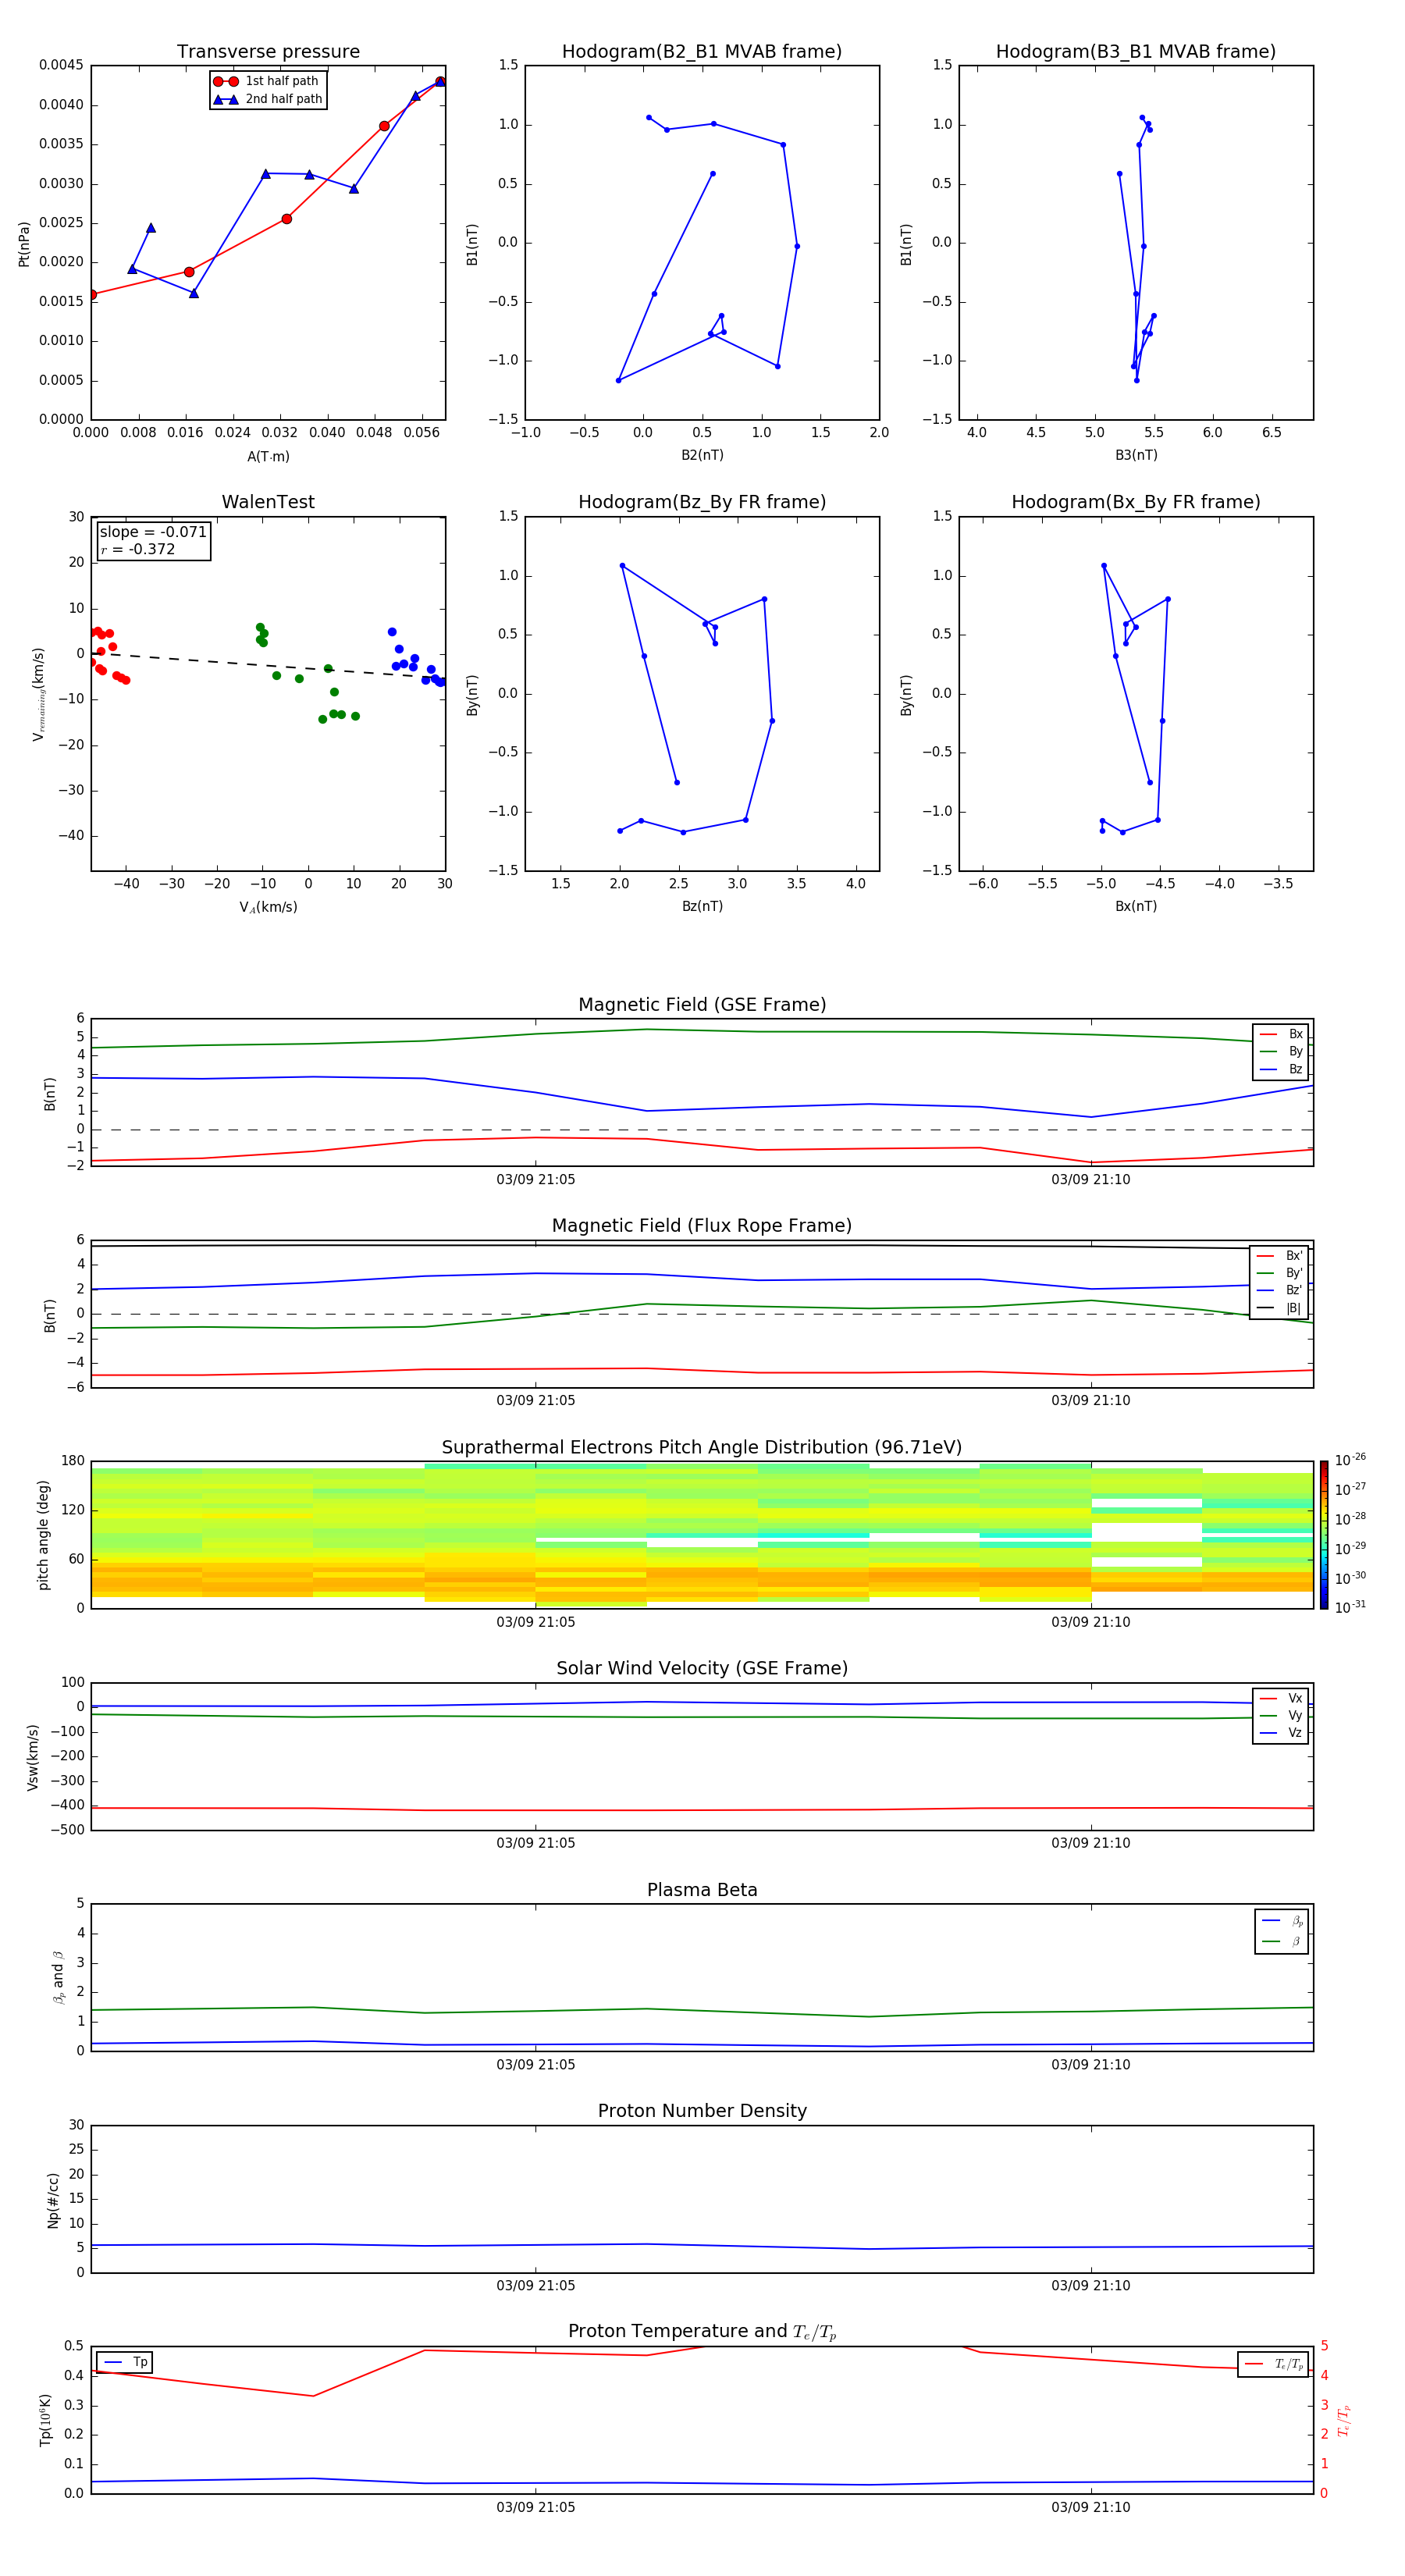Screen dimensions: 1405x2576
Task: Click '03/09 21:05' tick under Plasma Beta plot
Action: (x=536, y=2065)
